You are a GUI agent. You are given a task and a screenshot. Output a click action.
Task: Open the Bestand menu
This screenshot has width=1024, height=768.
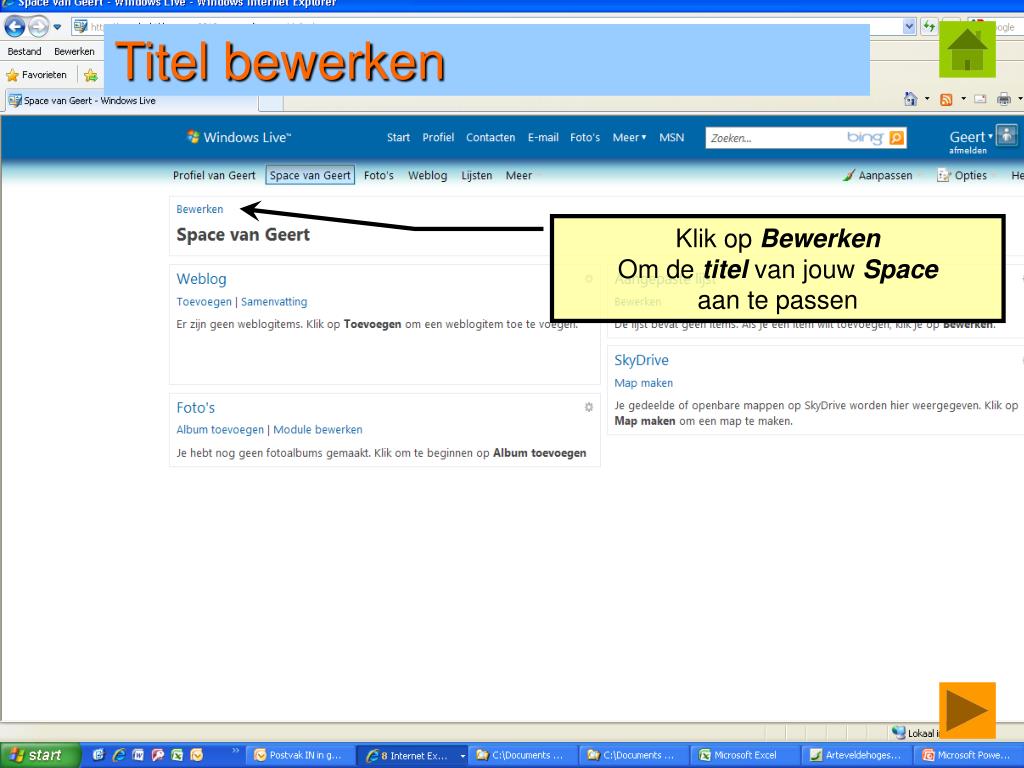point(24,52)
